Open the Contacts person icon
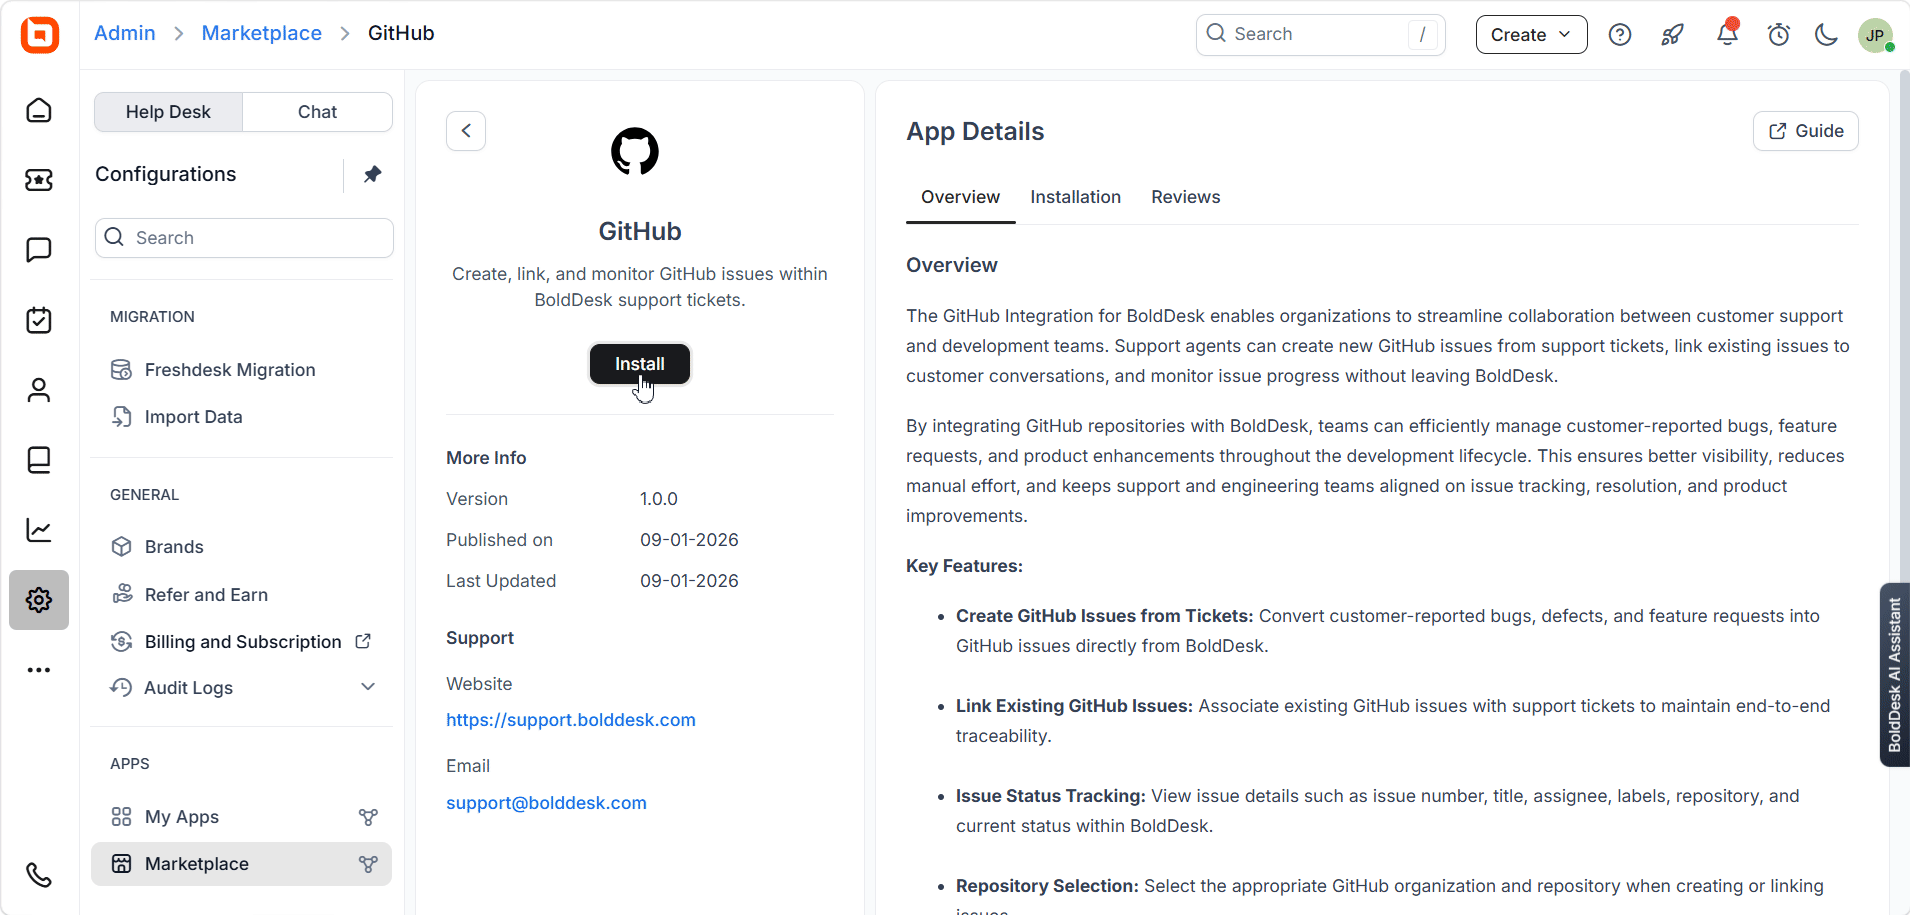1910x915 pixels. 39,390
